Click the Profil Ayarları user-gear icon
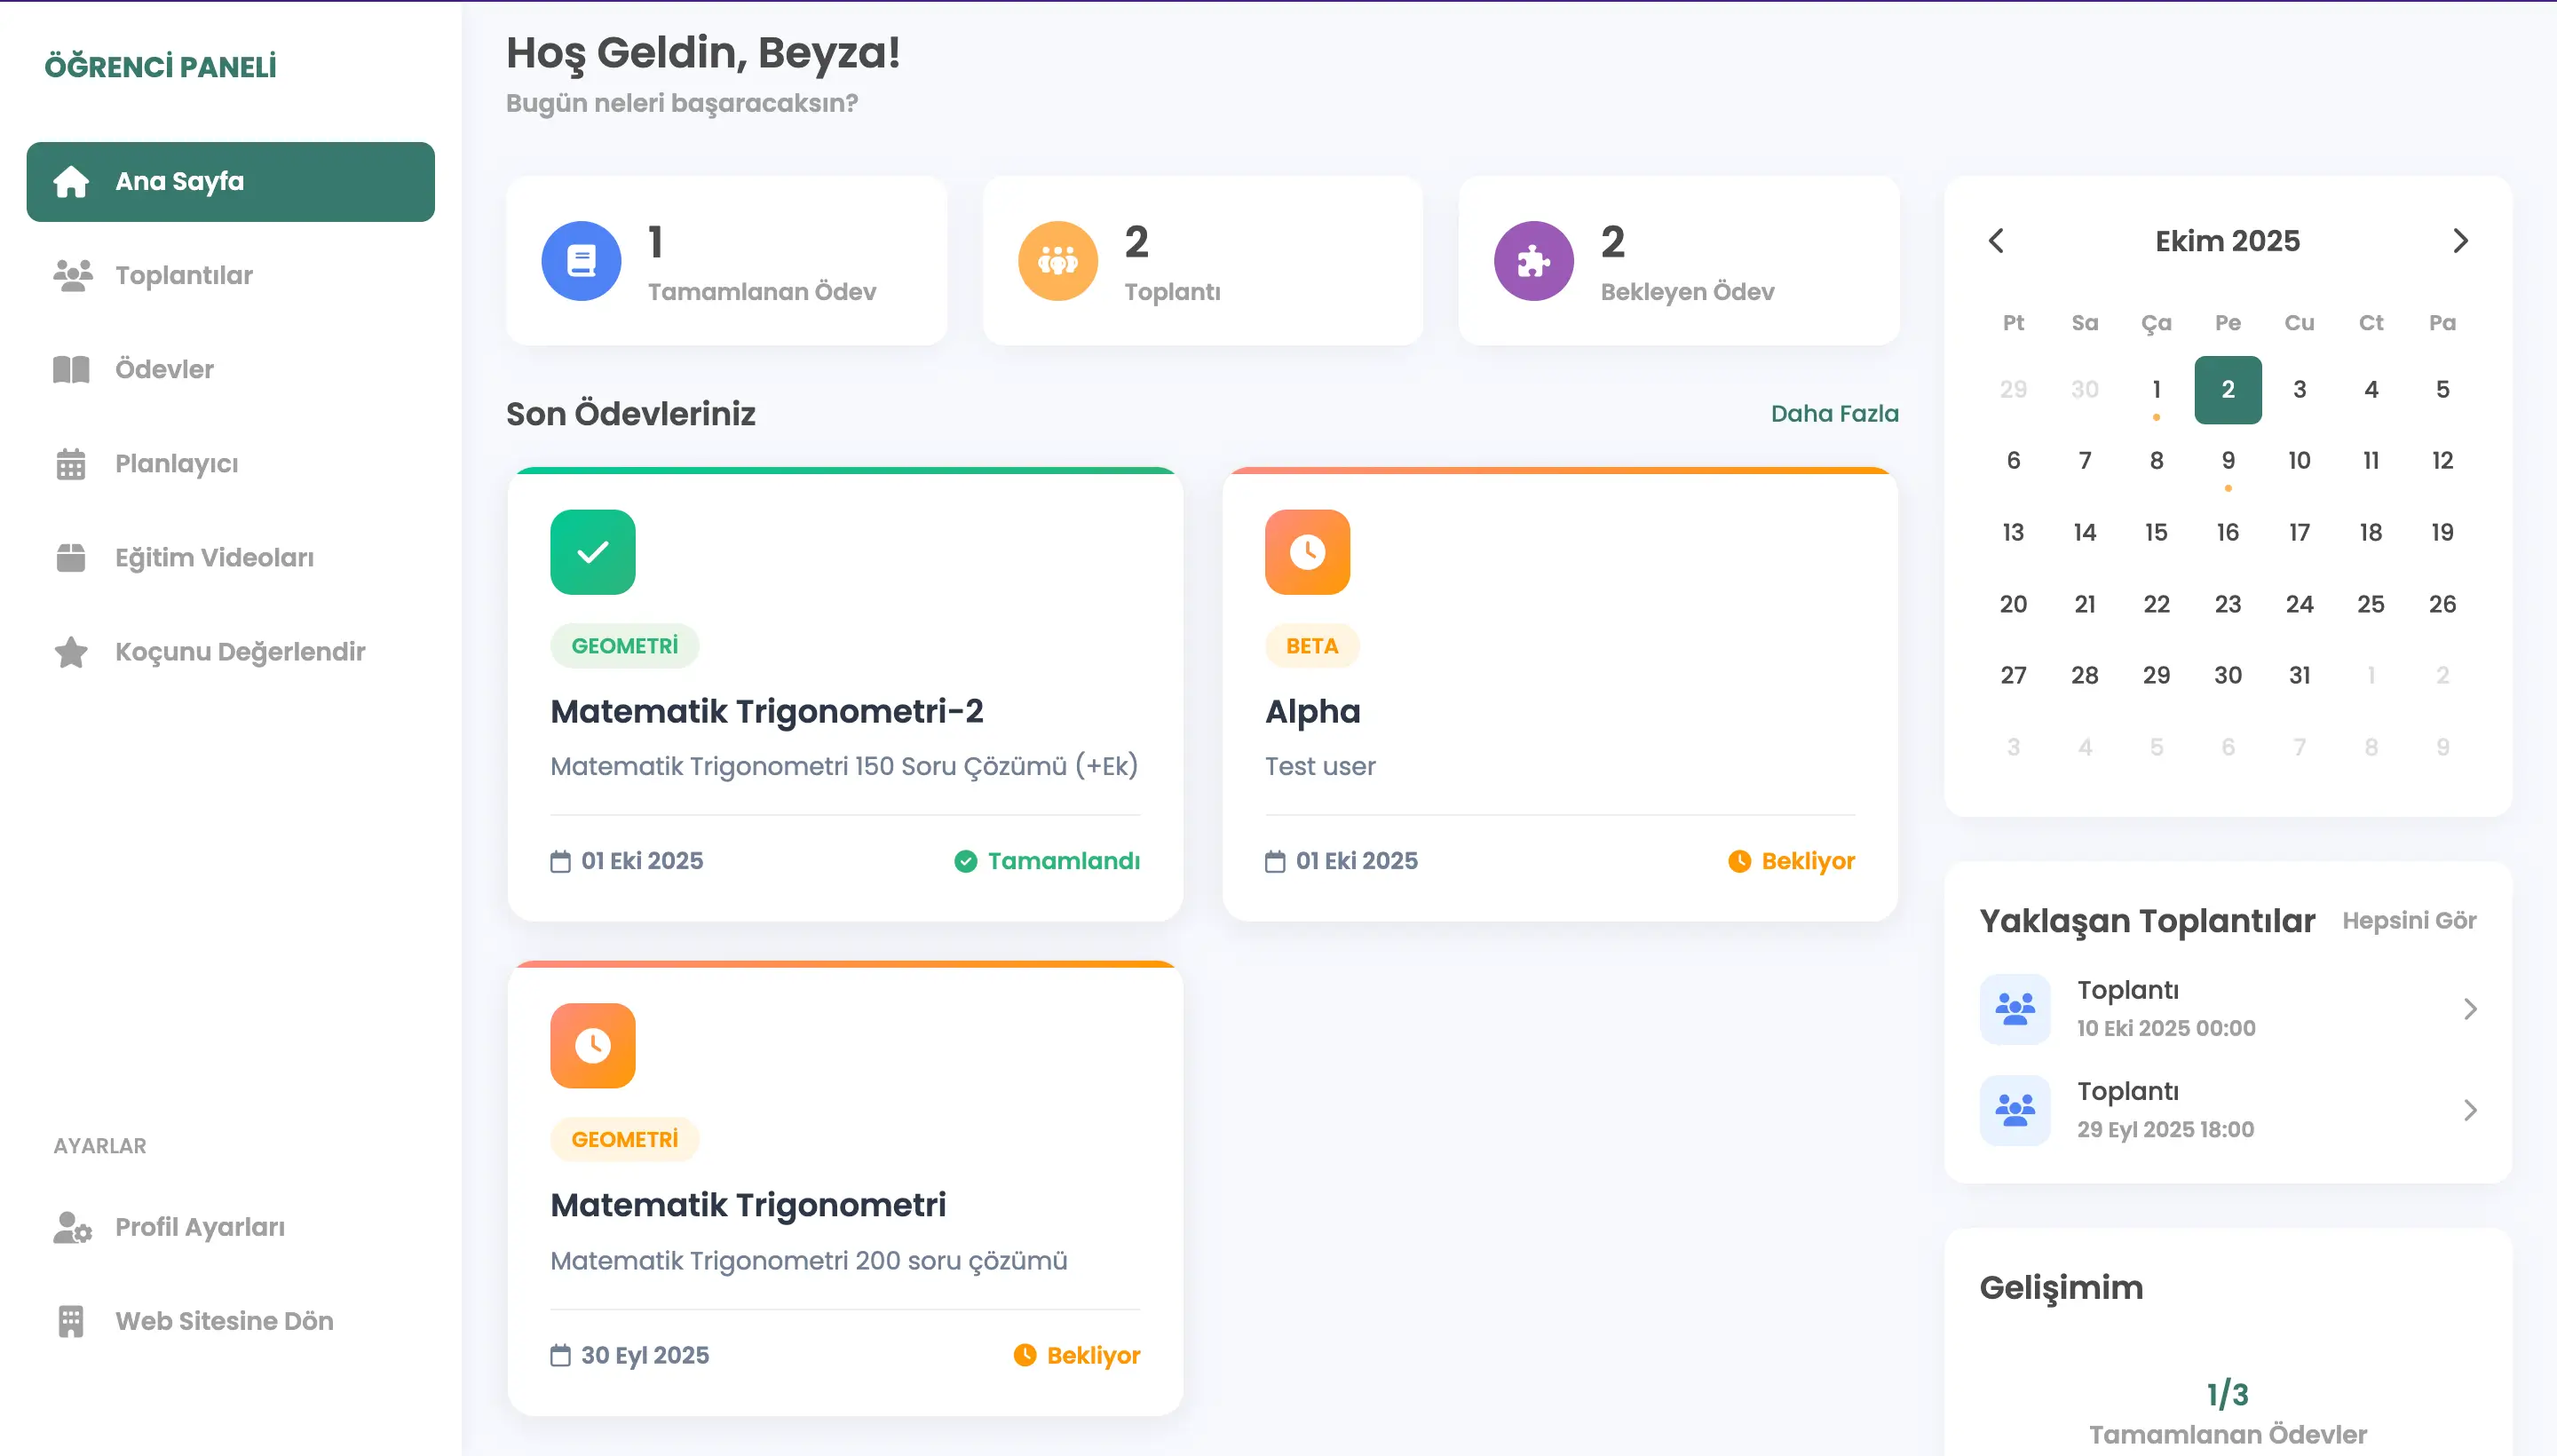The height and width of the screenshot is (1456, 2557). coord(72,1227)
